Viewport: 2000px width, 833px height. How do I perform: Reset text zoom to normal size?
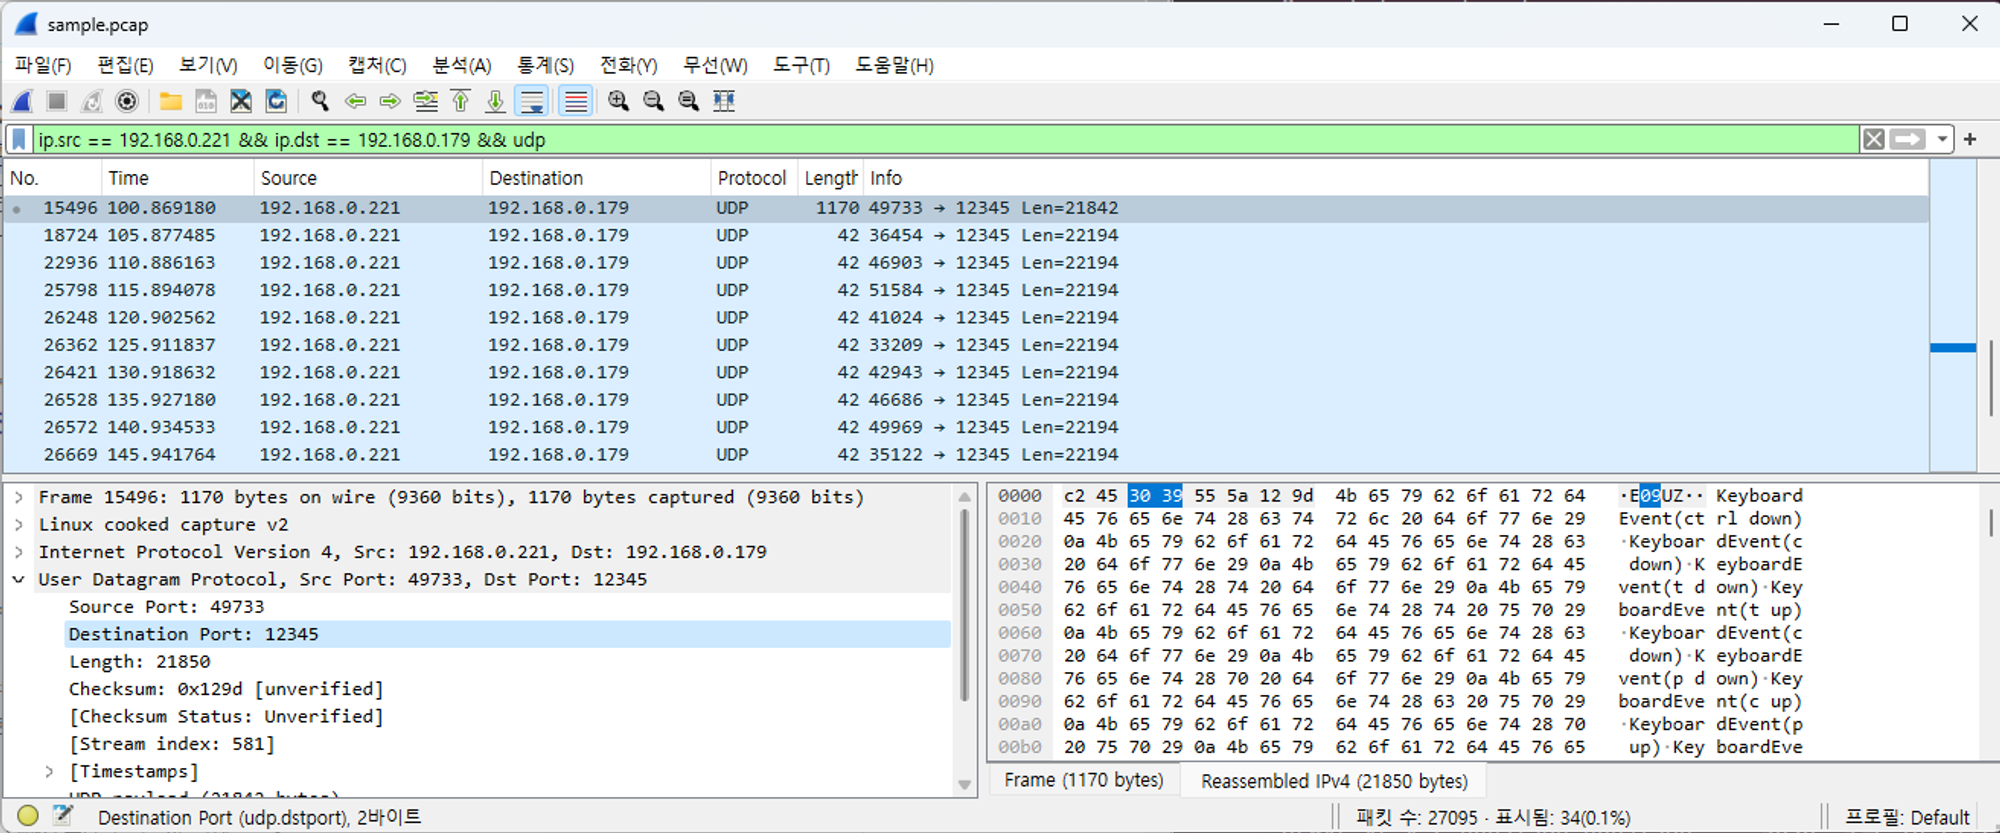pos(688,101)
